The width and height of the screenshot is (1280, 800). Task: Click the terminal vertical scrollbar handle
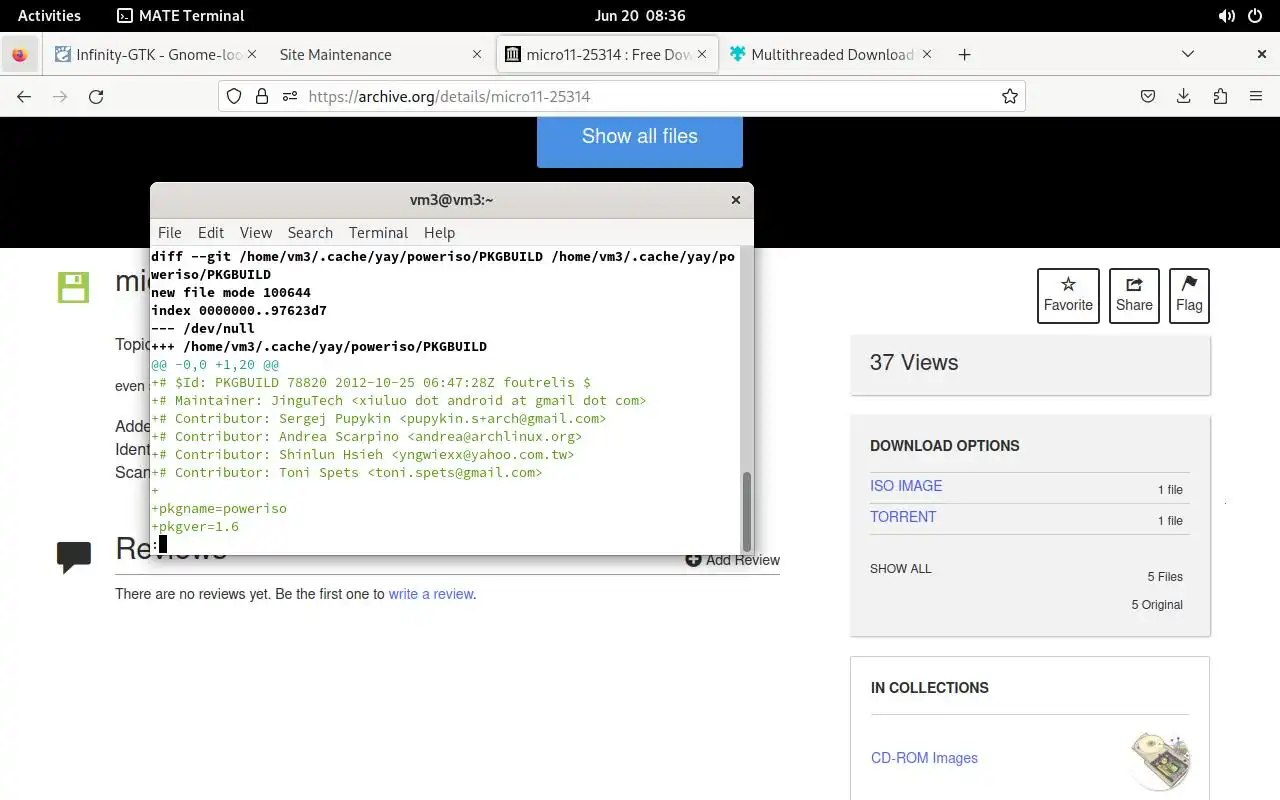pyautogui.click(x=746, y=510)
